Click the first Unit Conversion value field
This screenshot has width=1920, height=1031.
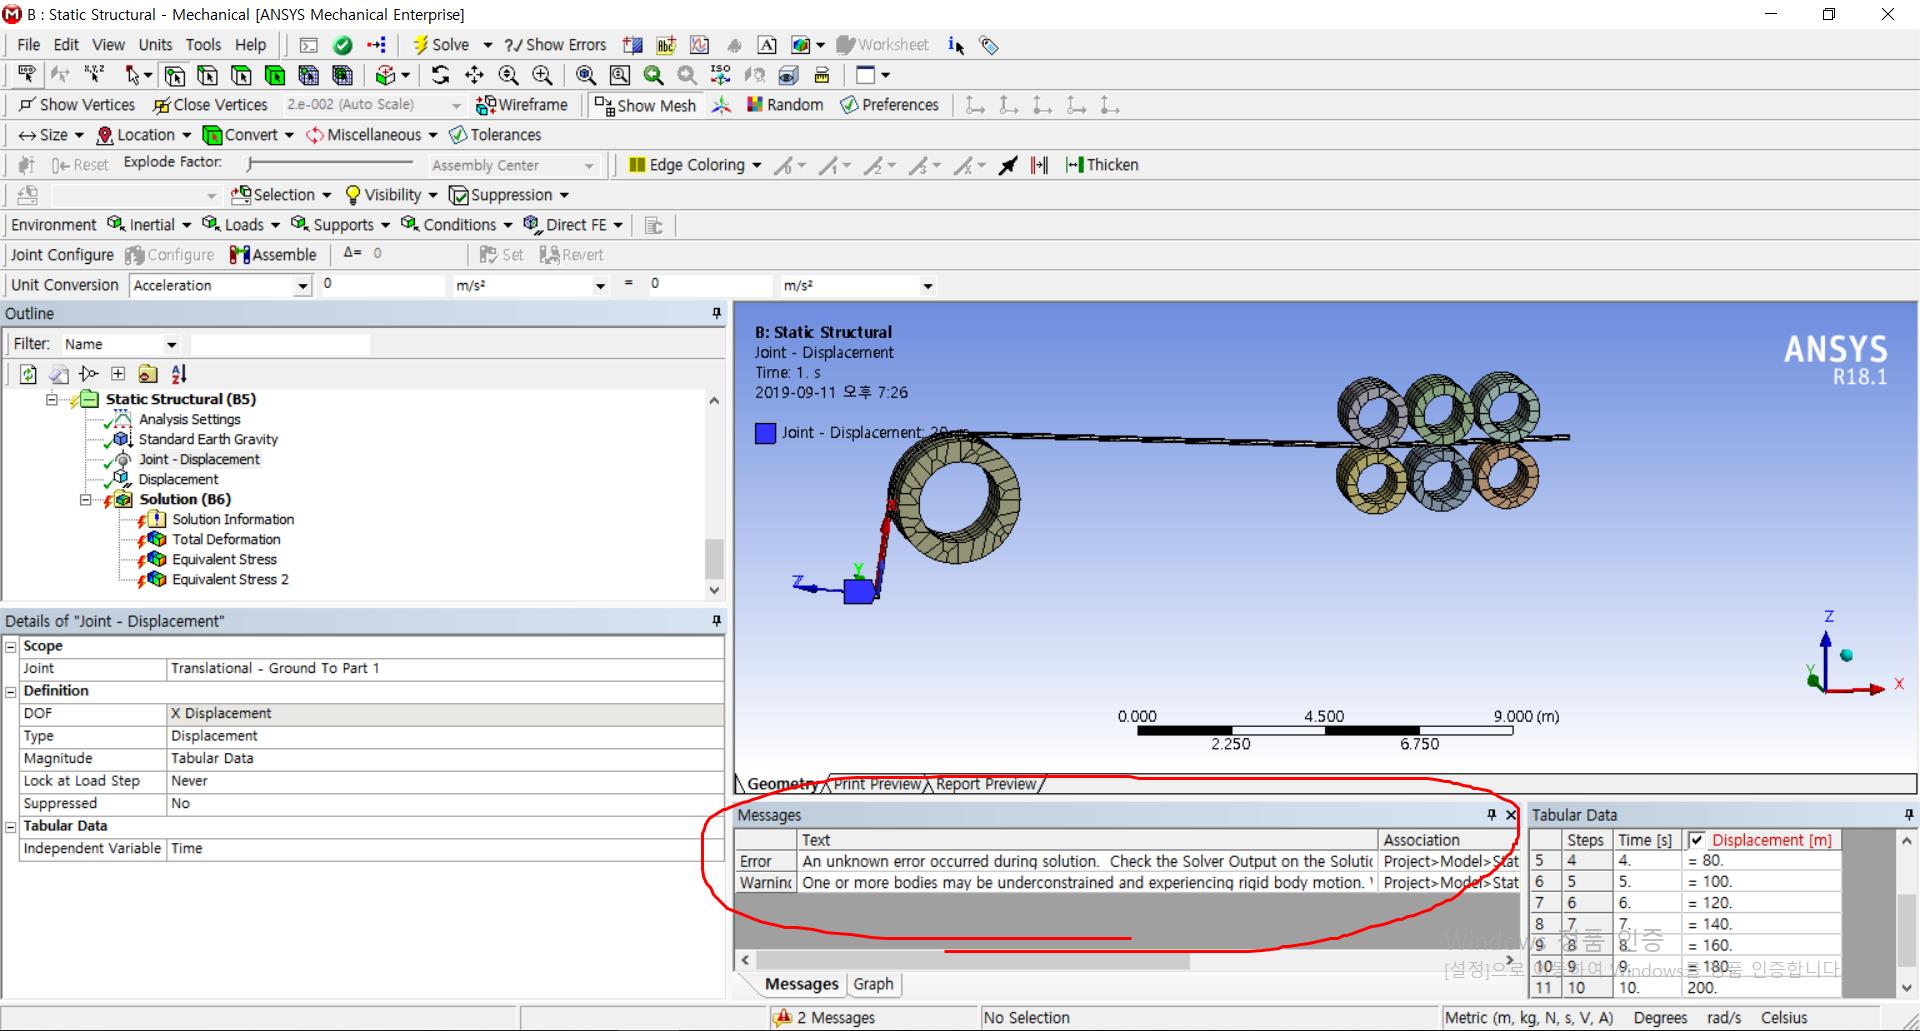[382, 285]
